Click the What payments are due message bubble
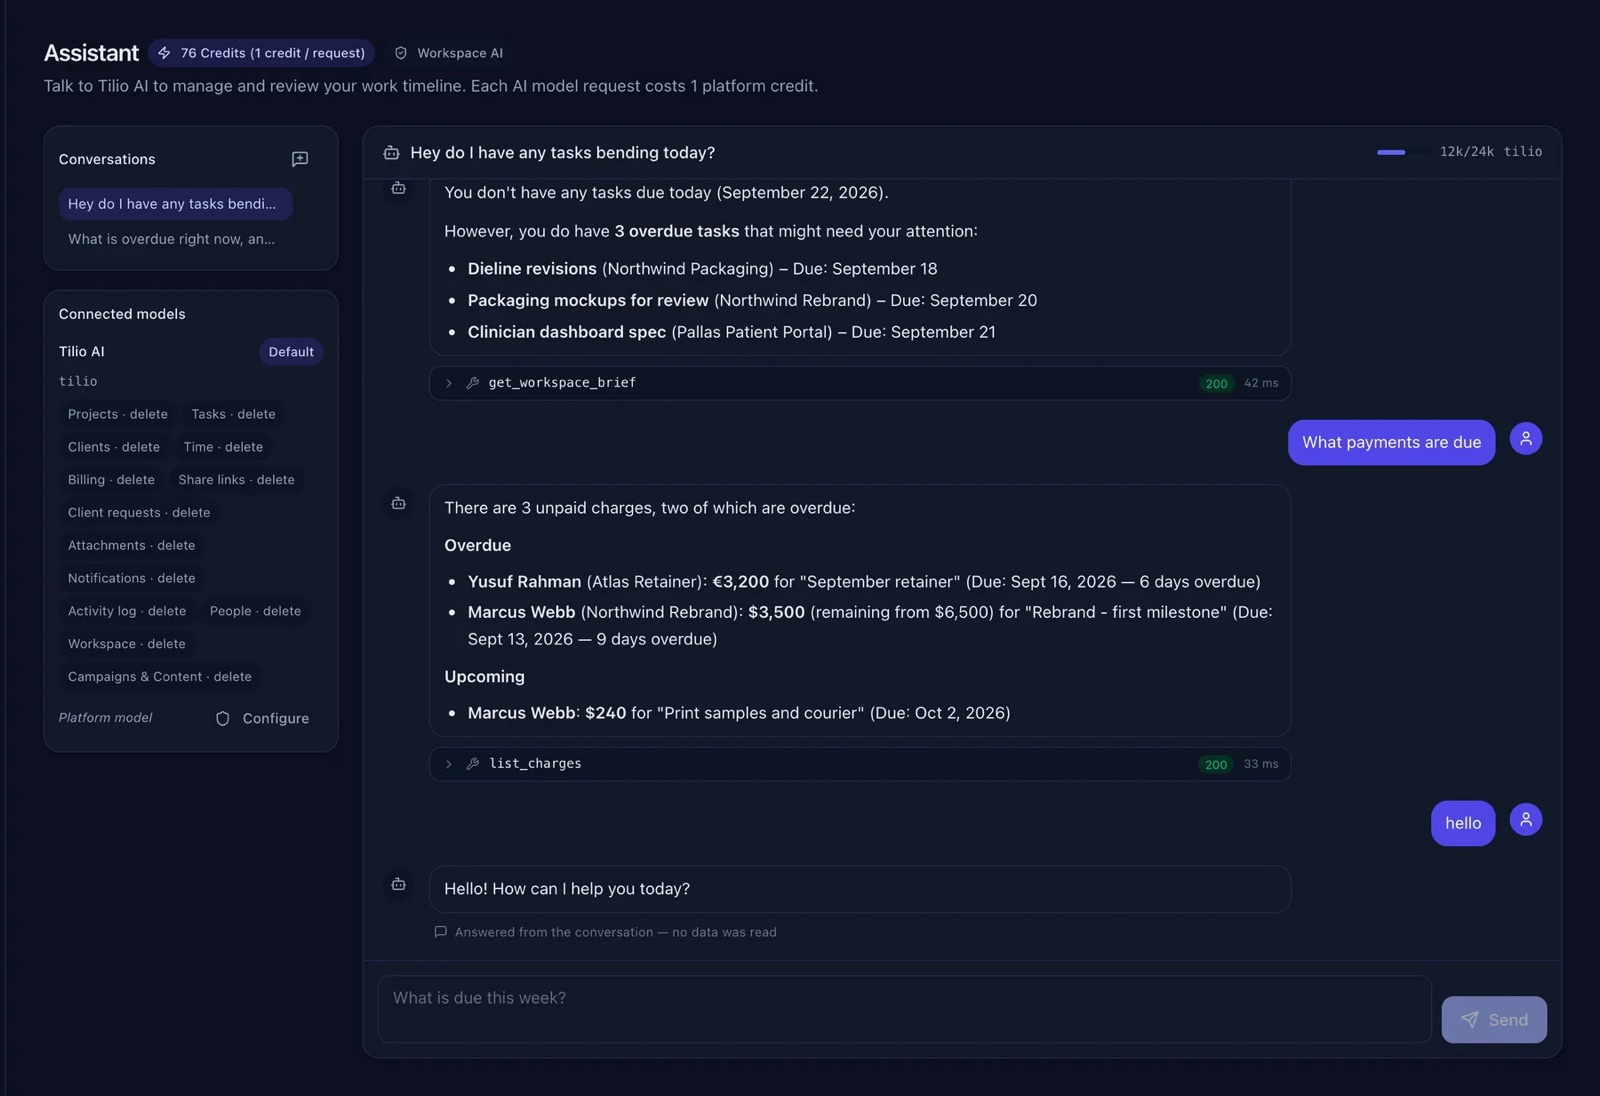Image resolution: width=1600 pixels, height=1096 pixels. [1391, 442]
